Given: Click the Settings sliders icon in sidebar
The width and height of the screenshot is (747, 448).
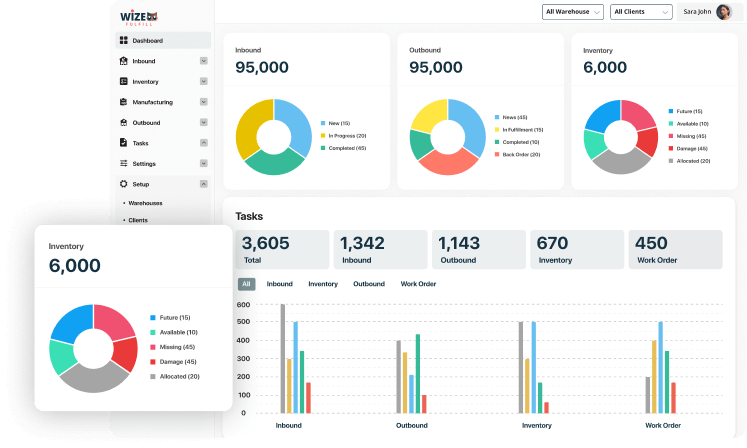Looking at the screenshot, I should click(124, 164).
